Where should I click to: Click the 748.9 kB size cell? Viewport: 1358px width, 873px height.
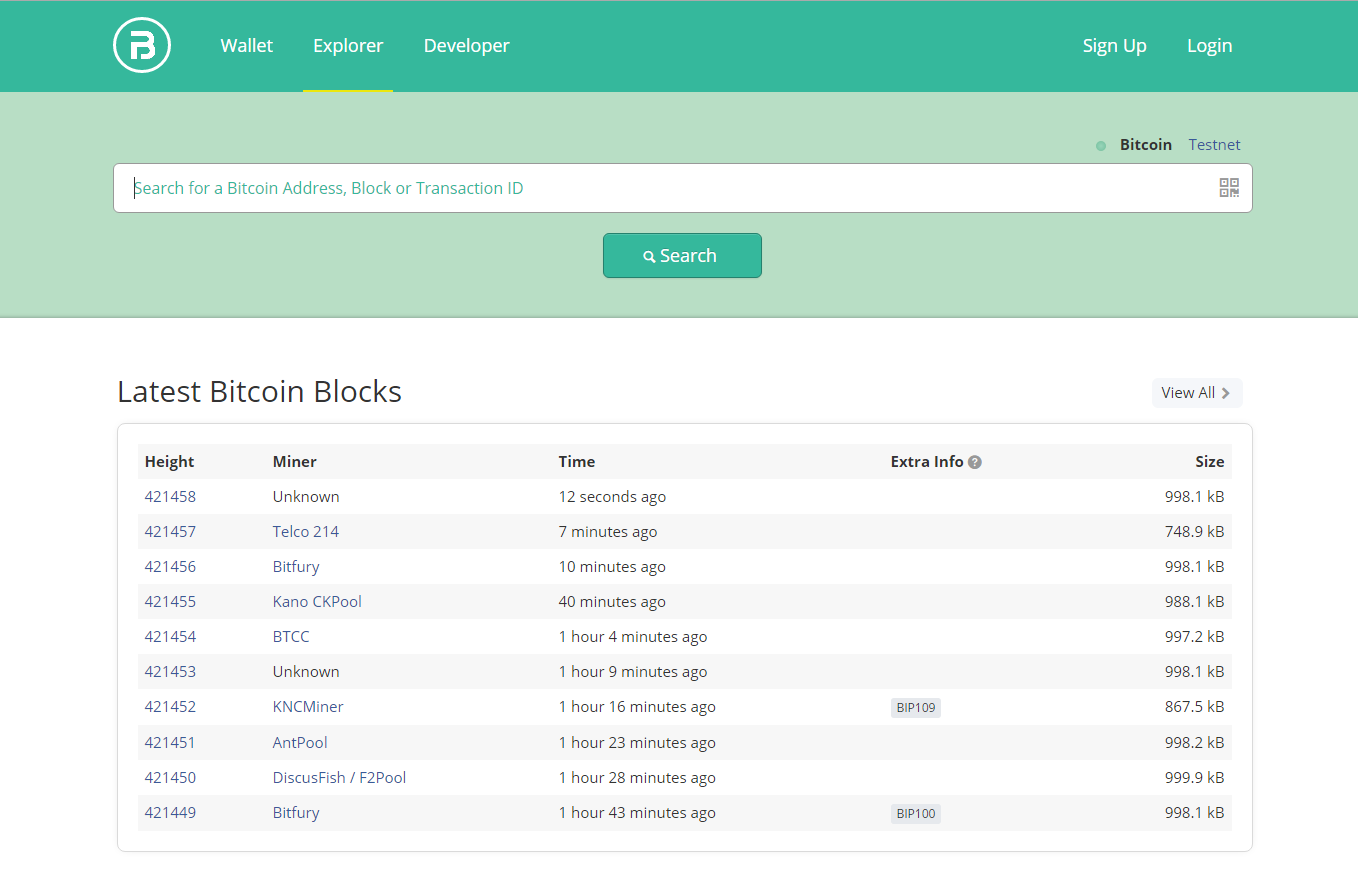coord(1194,532)
